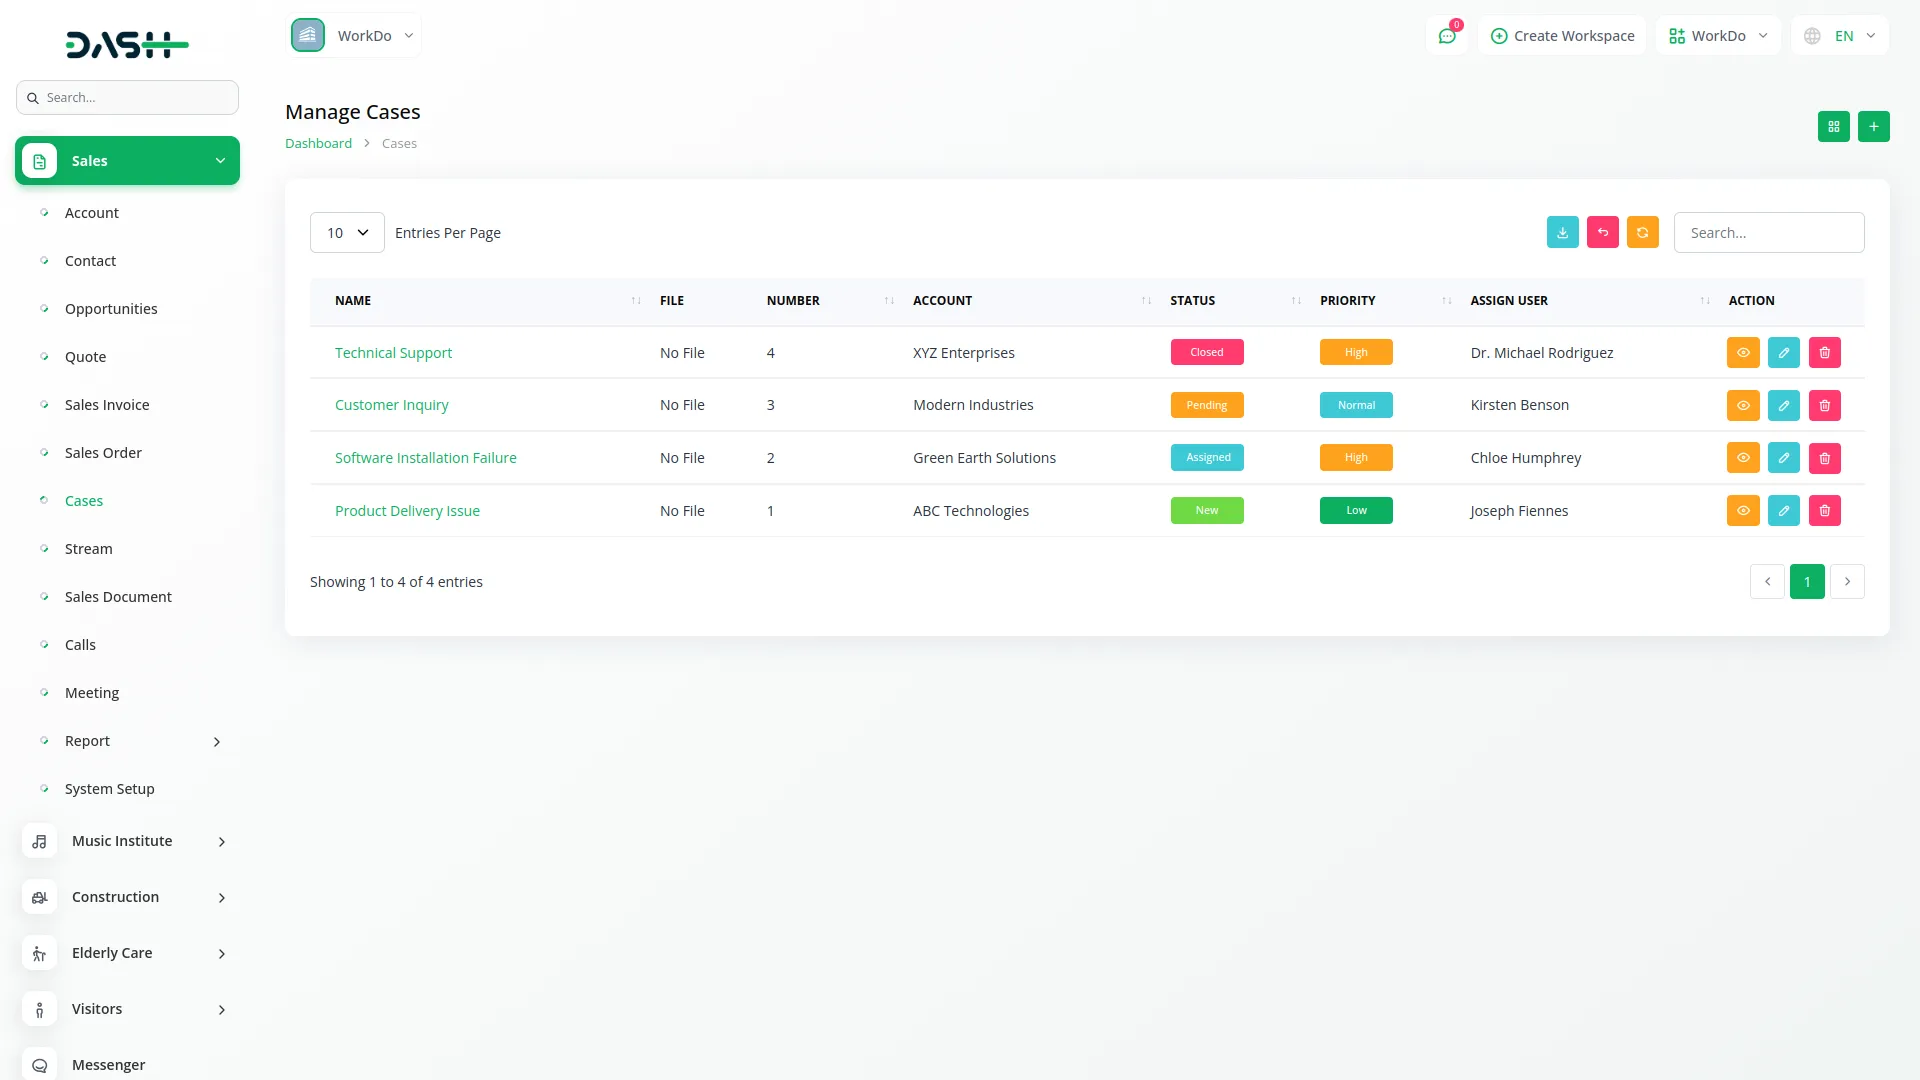Click the blue export download icon

[1562, 233]
